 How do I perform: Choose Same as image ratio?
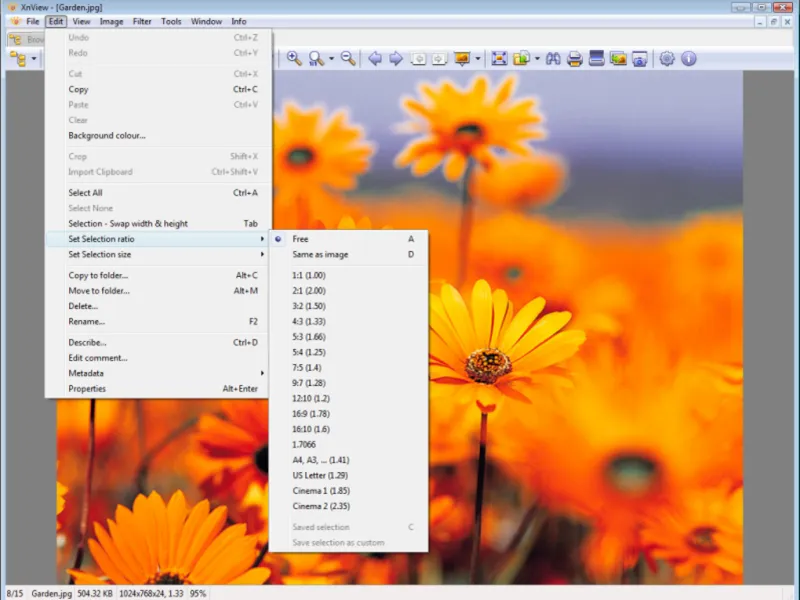coord(349,254)
